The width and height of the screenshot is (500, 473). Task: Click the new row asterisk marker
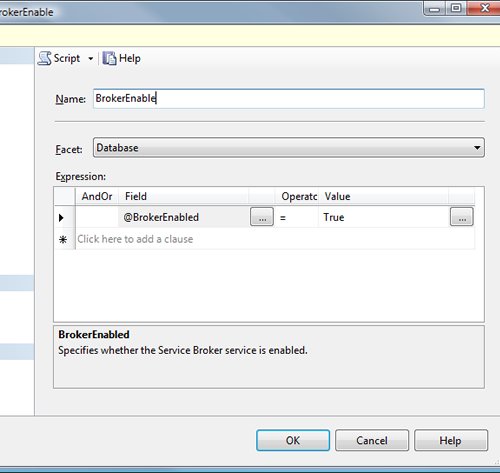coord(63,239)
